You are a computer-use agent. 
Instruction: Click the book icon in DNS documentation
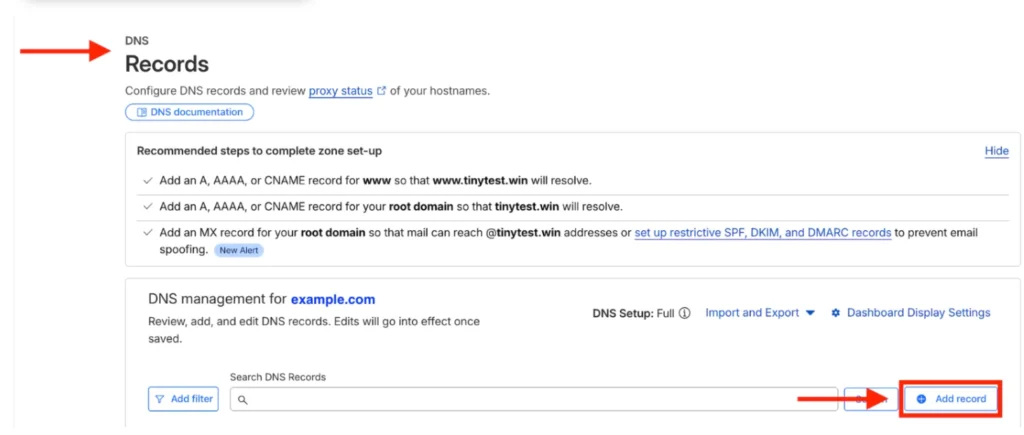pyautogui.click(x=142, y=112)
